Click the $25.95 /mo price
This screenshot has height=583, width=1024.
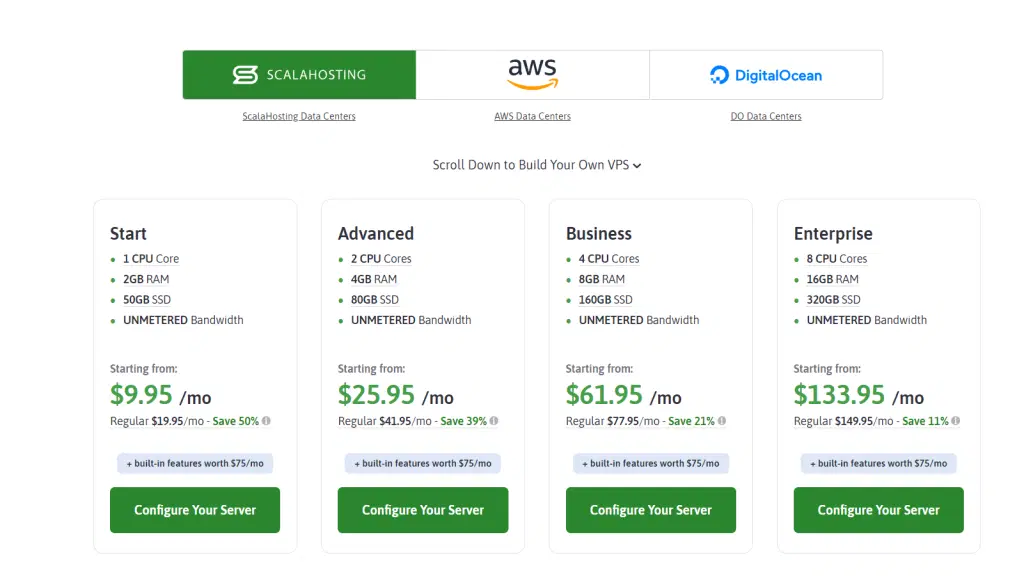click(x=396, y=395)
